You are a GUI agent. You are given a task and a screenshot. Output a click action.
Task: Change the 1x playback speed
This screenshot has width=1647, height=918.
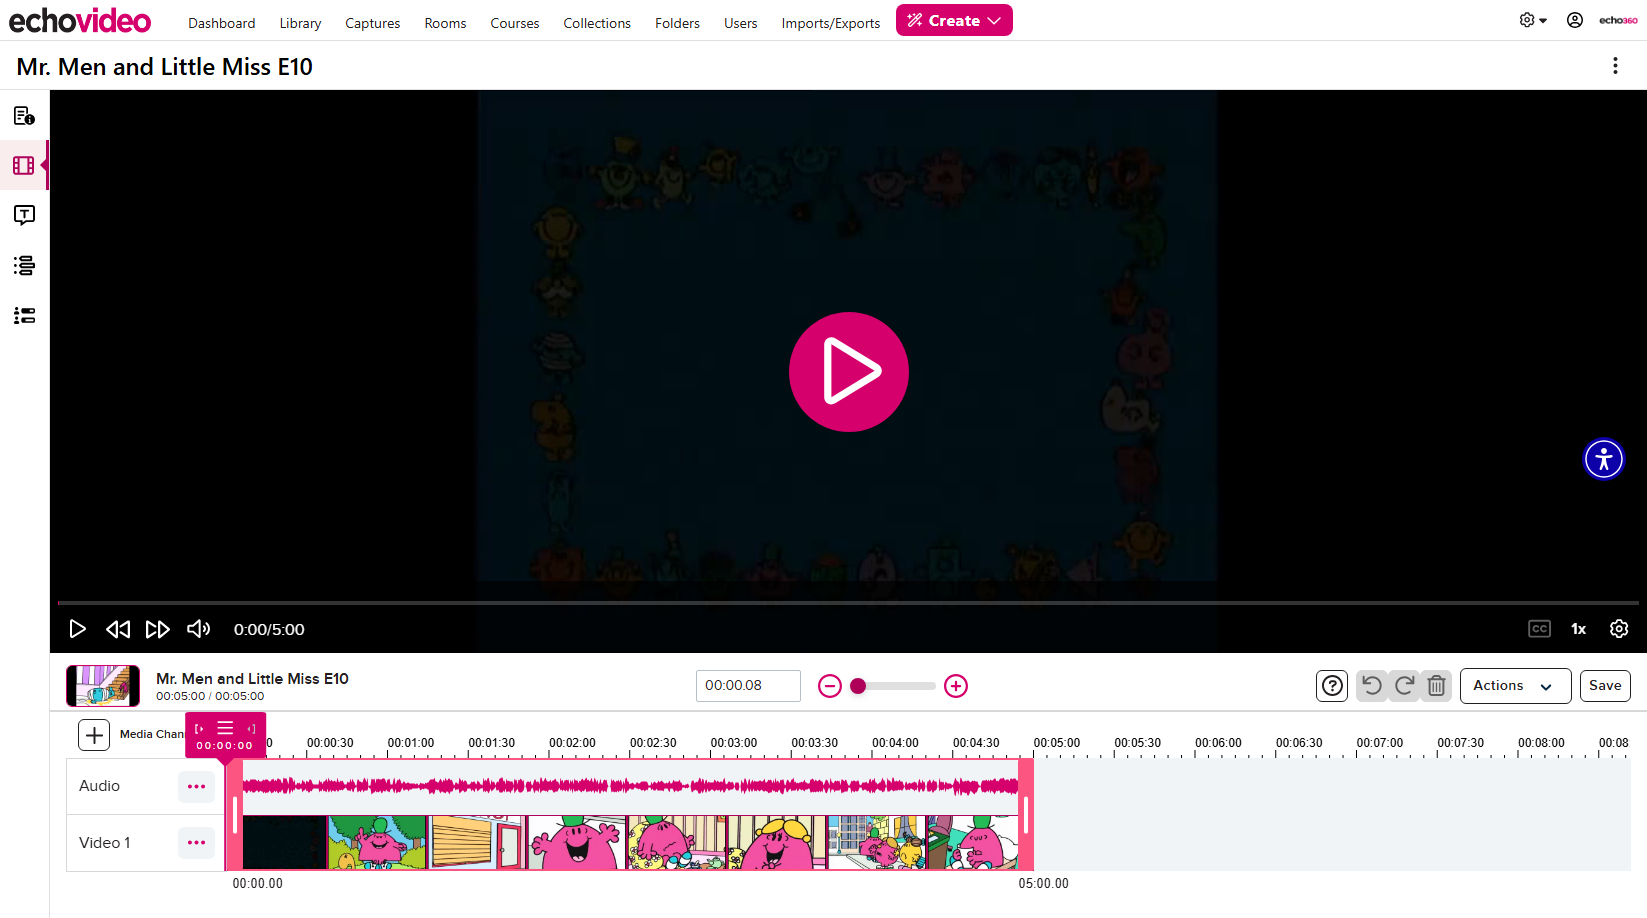click(1579, 629)
